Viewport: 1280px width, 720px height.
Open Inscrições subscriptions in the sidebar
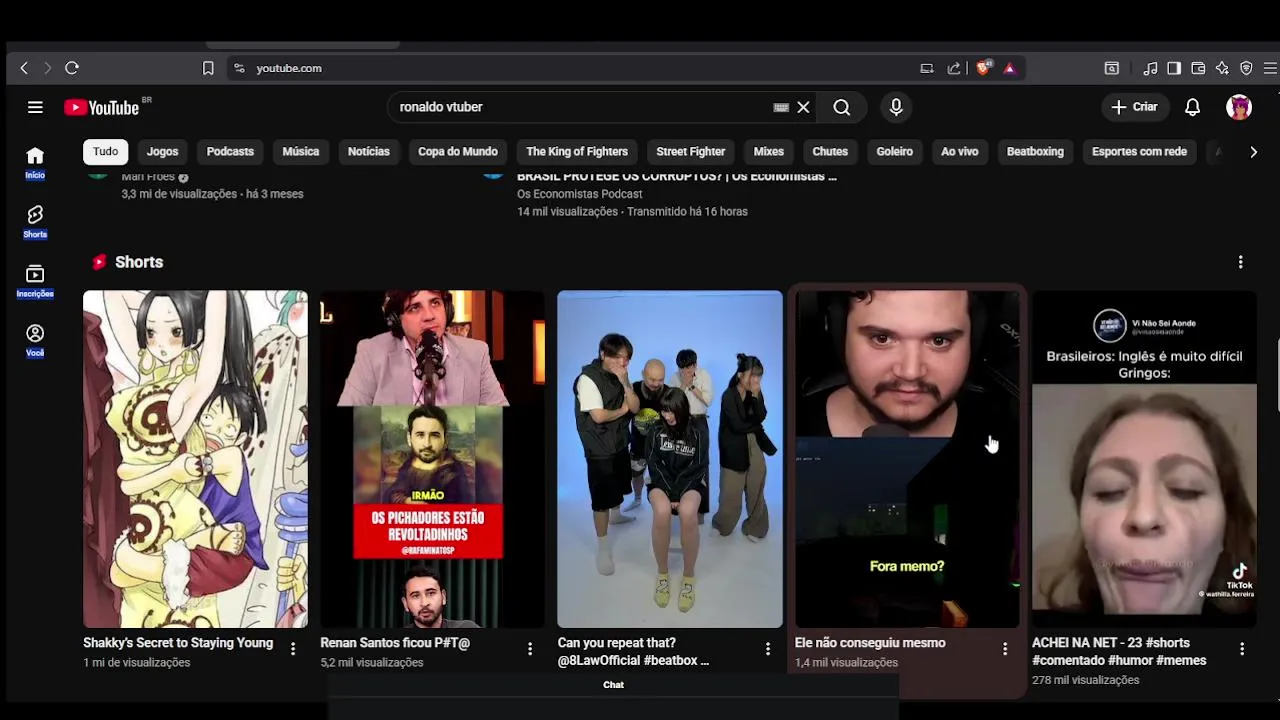(x=35, y=281)
